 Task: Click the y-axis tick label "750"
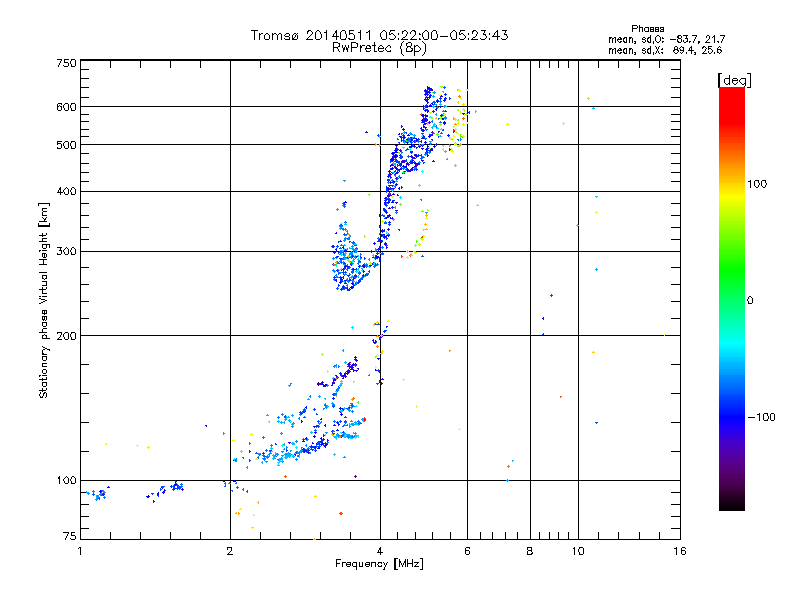(x=66, y=63)
